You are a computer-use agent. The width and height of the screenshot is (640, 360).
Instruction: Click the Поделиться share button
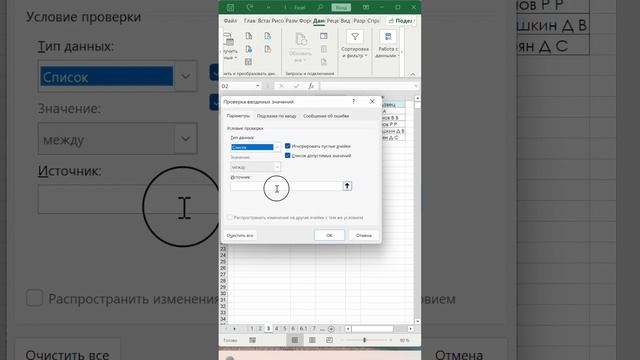pos(400,20)
